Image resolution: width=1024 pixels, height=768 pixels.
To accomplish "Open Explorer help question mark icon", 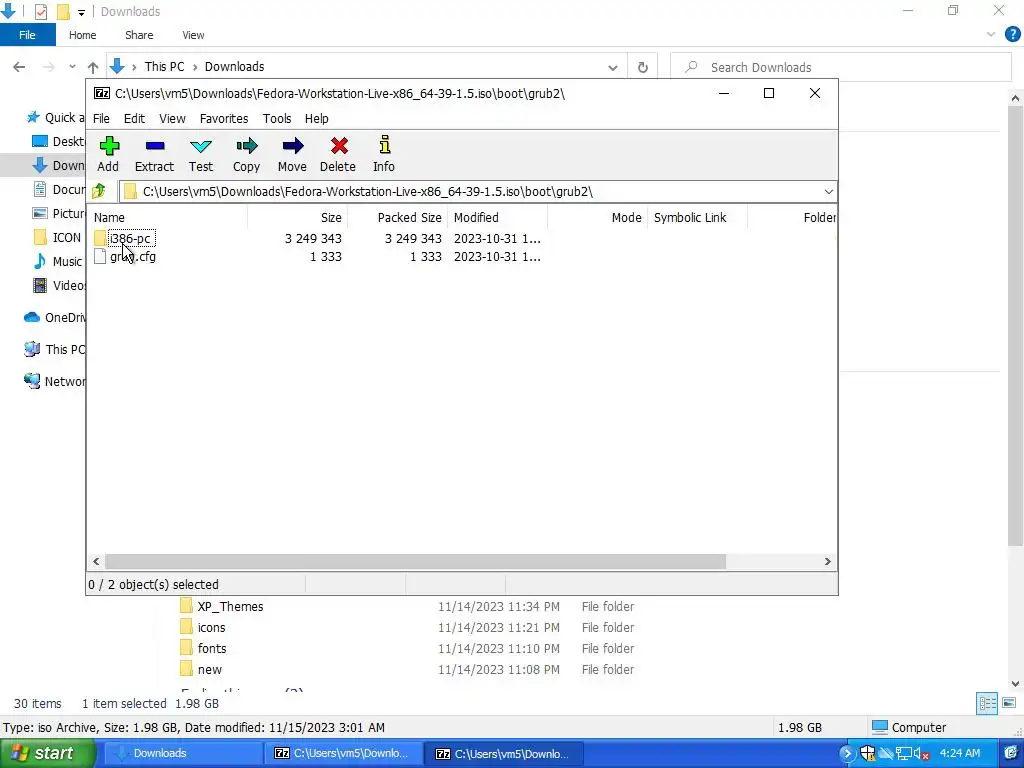I will tap(1012, 35).
